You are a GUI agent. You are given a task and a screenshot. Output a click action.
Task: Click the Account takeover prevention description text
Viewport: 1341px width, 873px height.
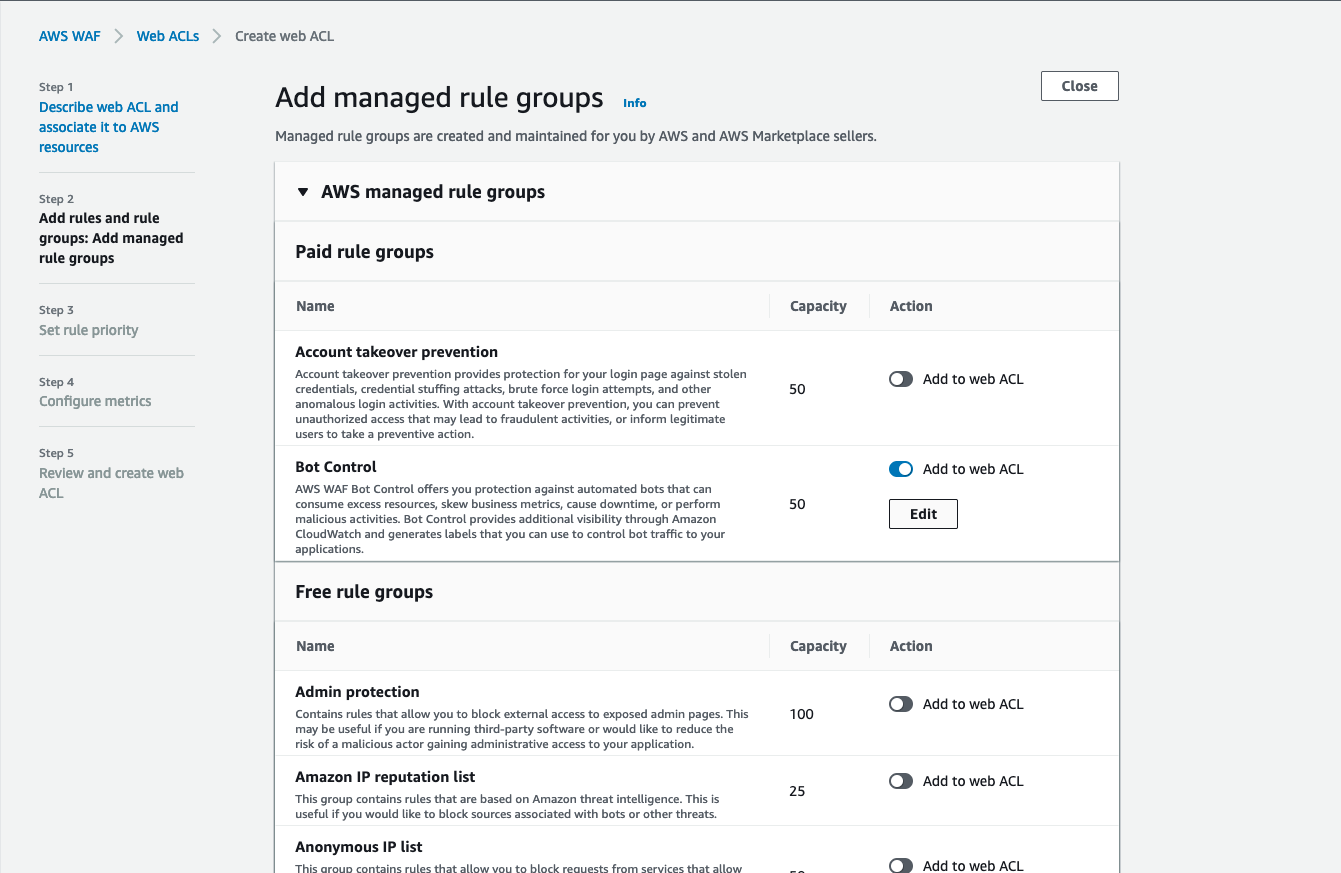(521, 404)
